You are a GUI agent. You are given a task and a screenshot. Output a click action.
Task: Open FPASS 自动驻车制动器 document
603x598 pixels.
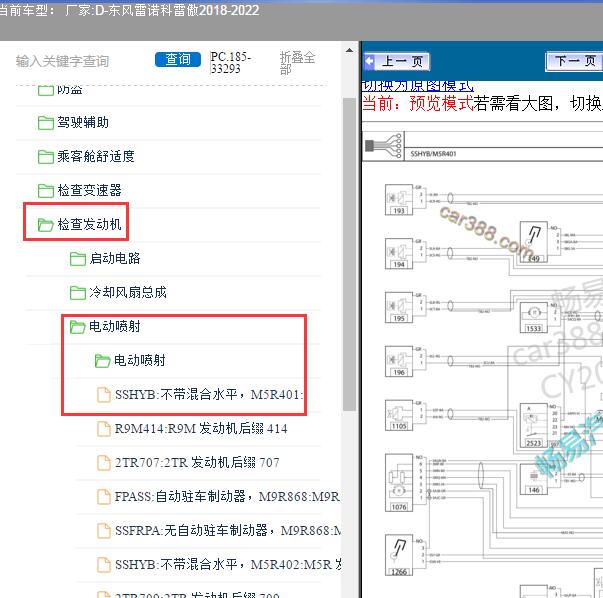pos(227,496)
